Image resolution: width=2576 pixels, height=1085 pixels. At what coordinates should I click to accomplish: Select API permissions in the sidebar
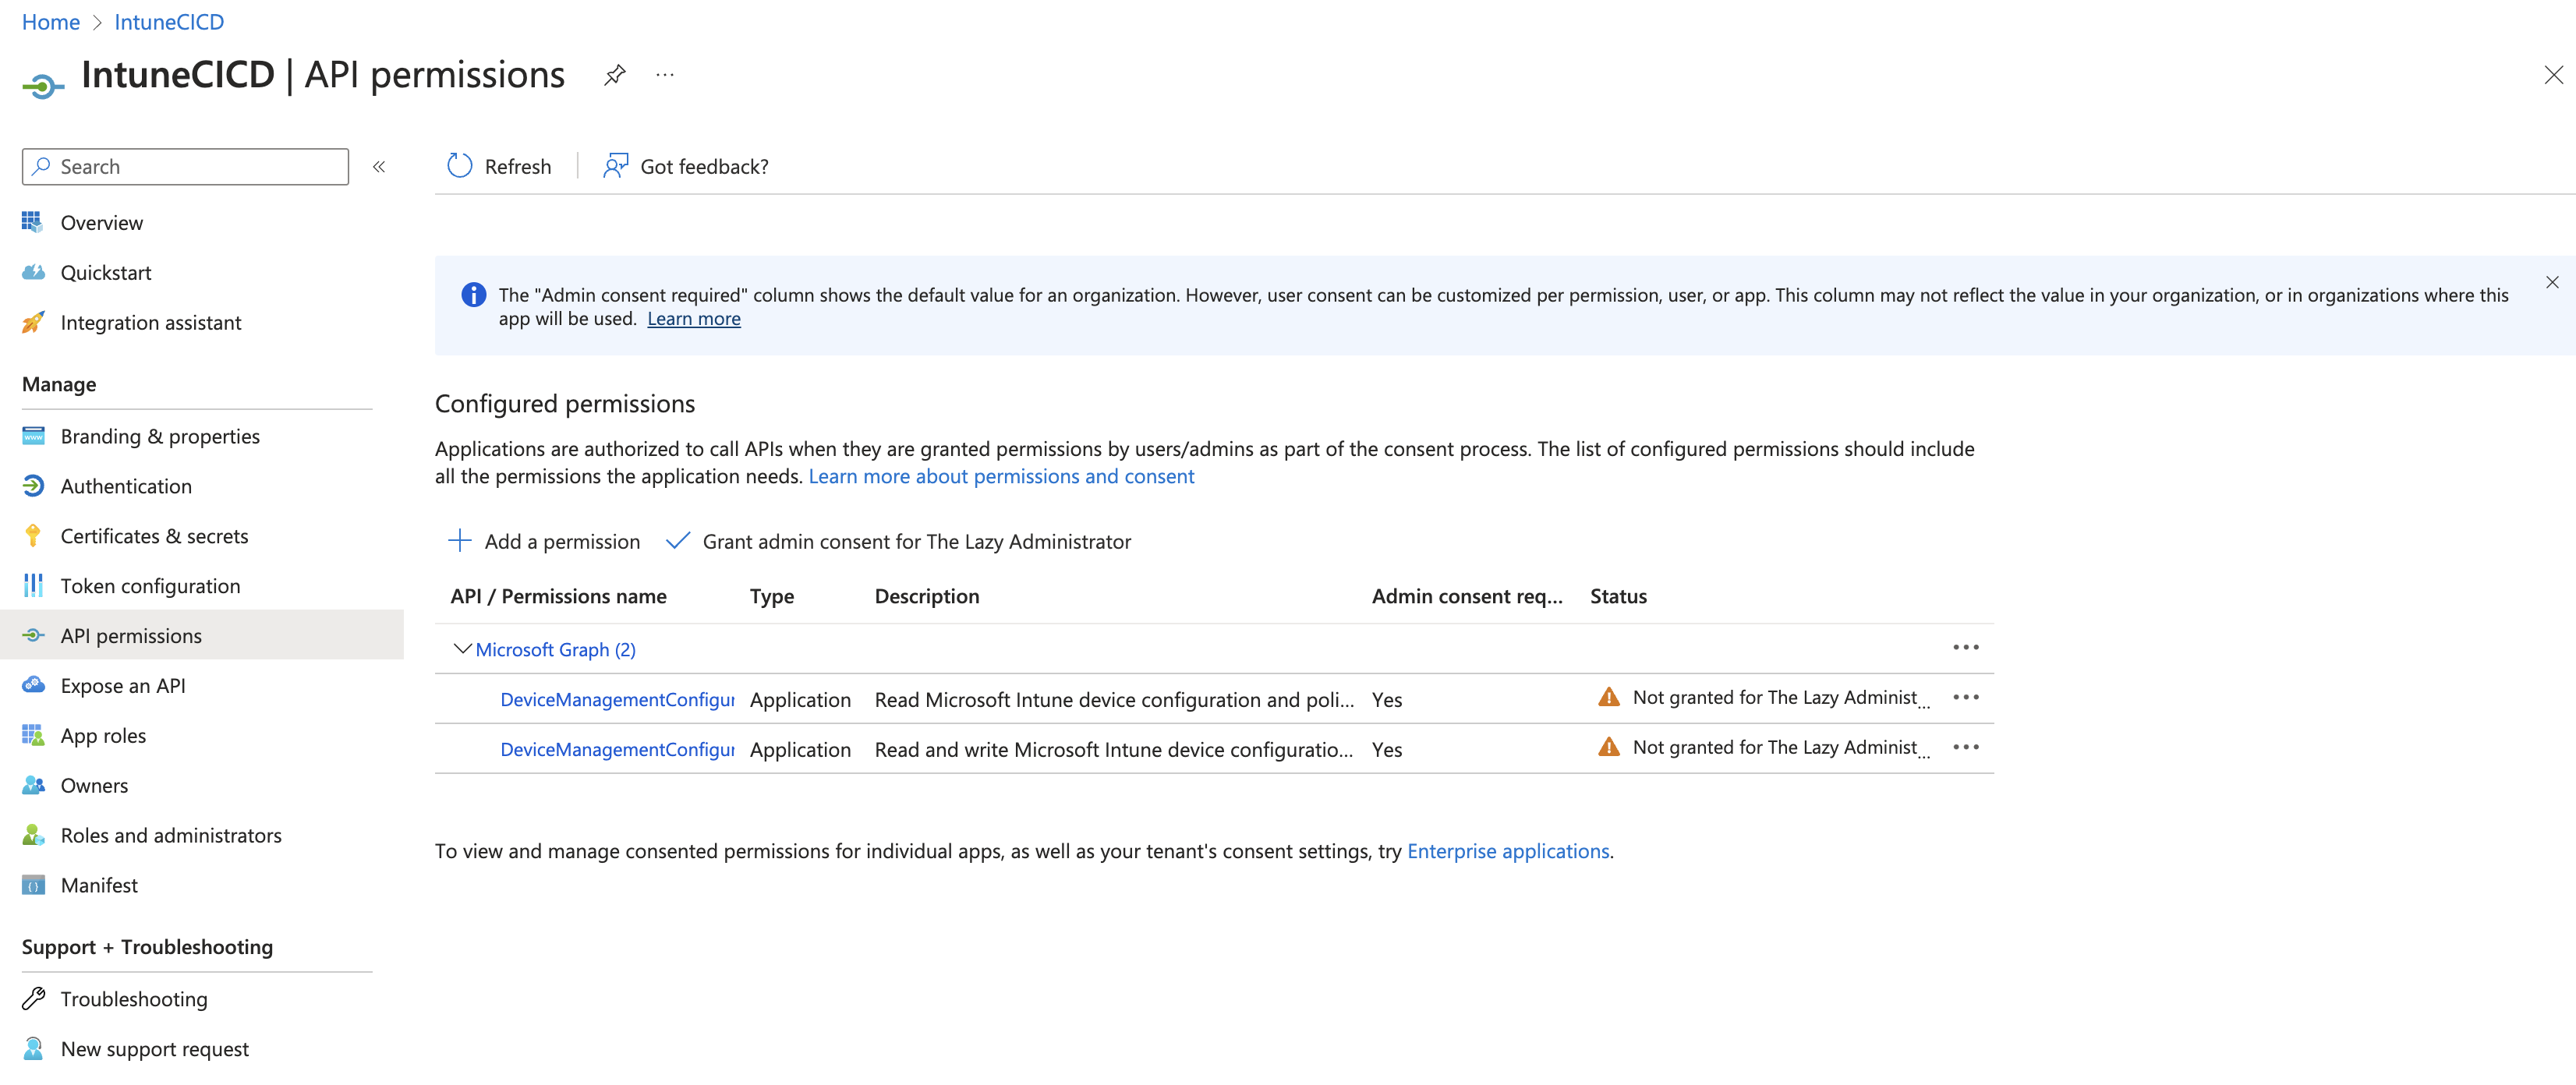pyautogui.click(x=201, y=636)
